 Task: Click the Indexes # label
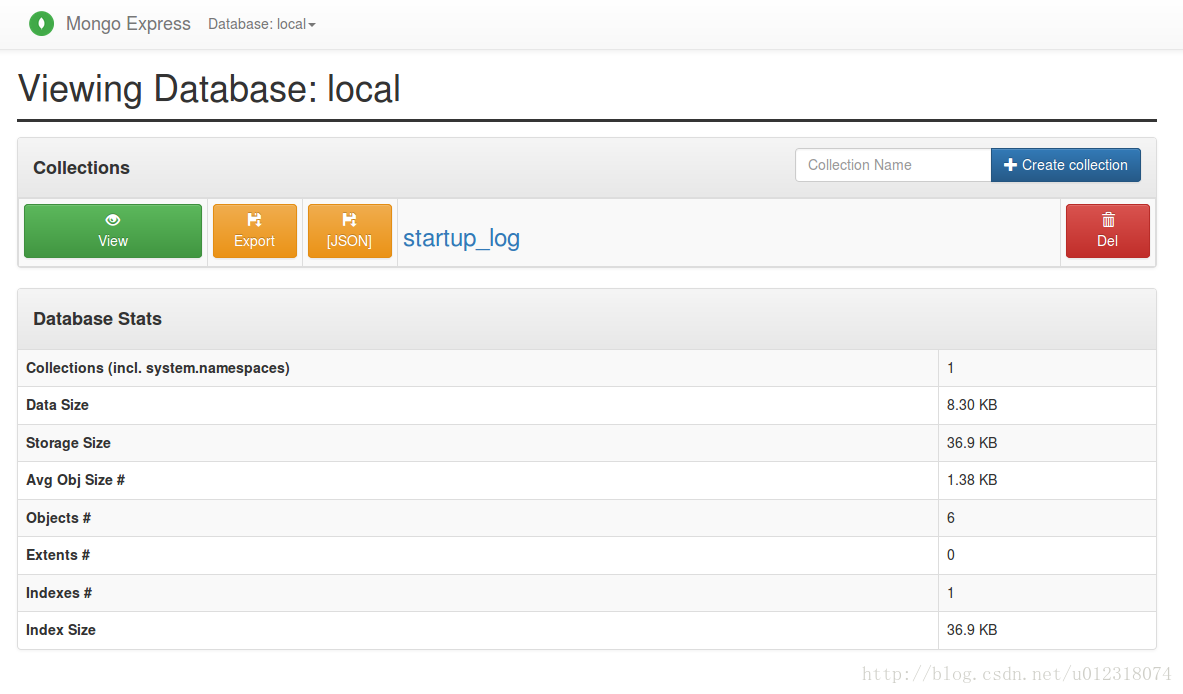pos(59,593)
